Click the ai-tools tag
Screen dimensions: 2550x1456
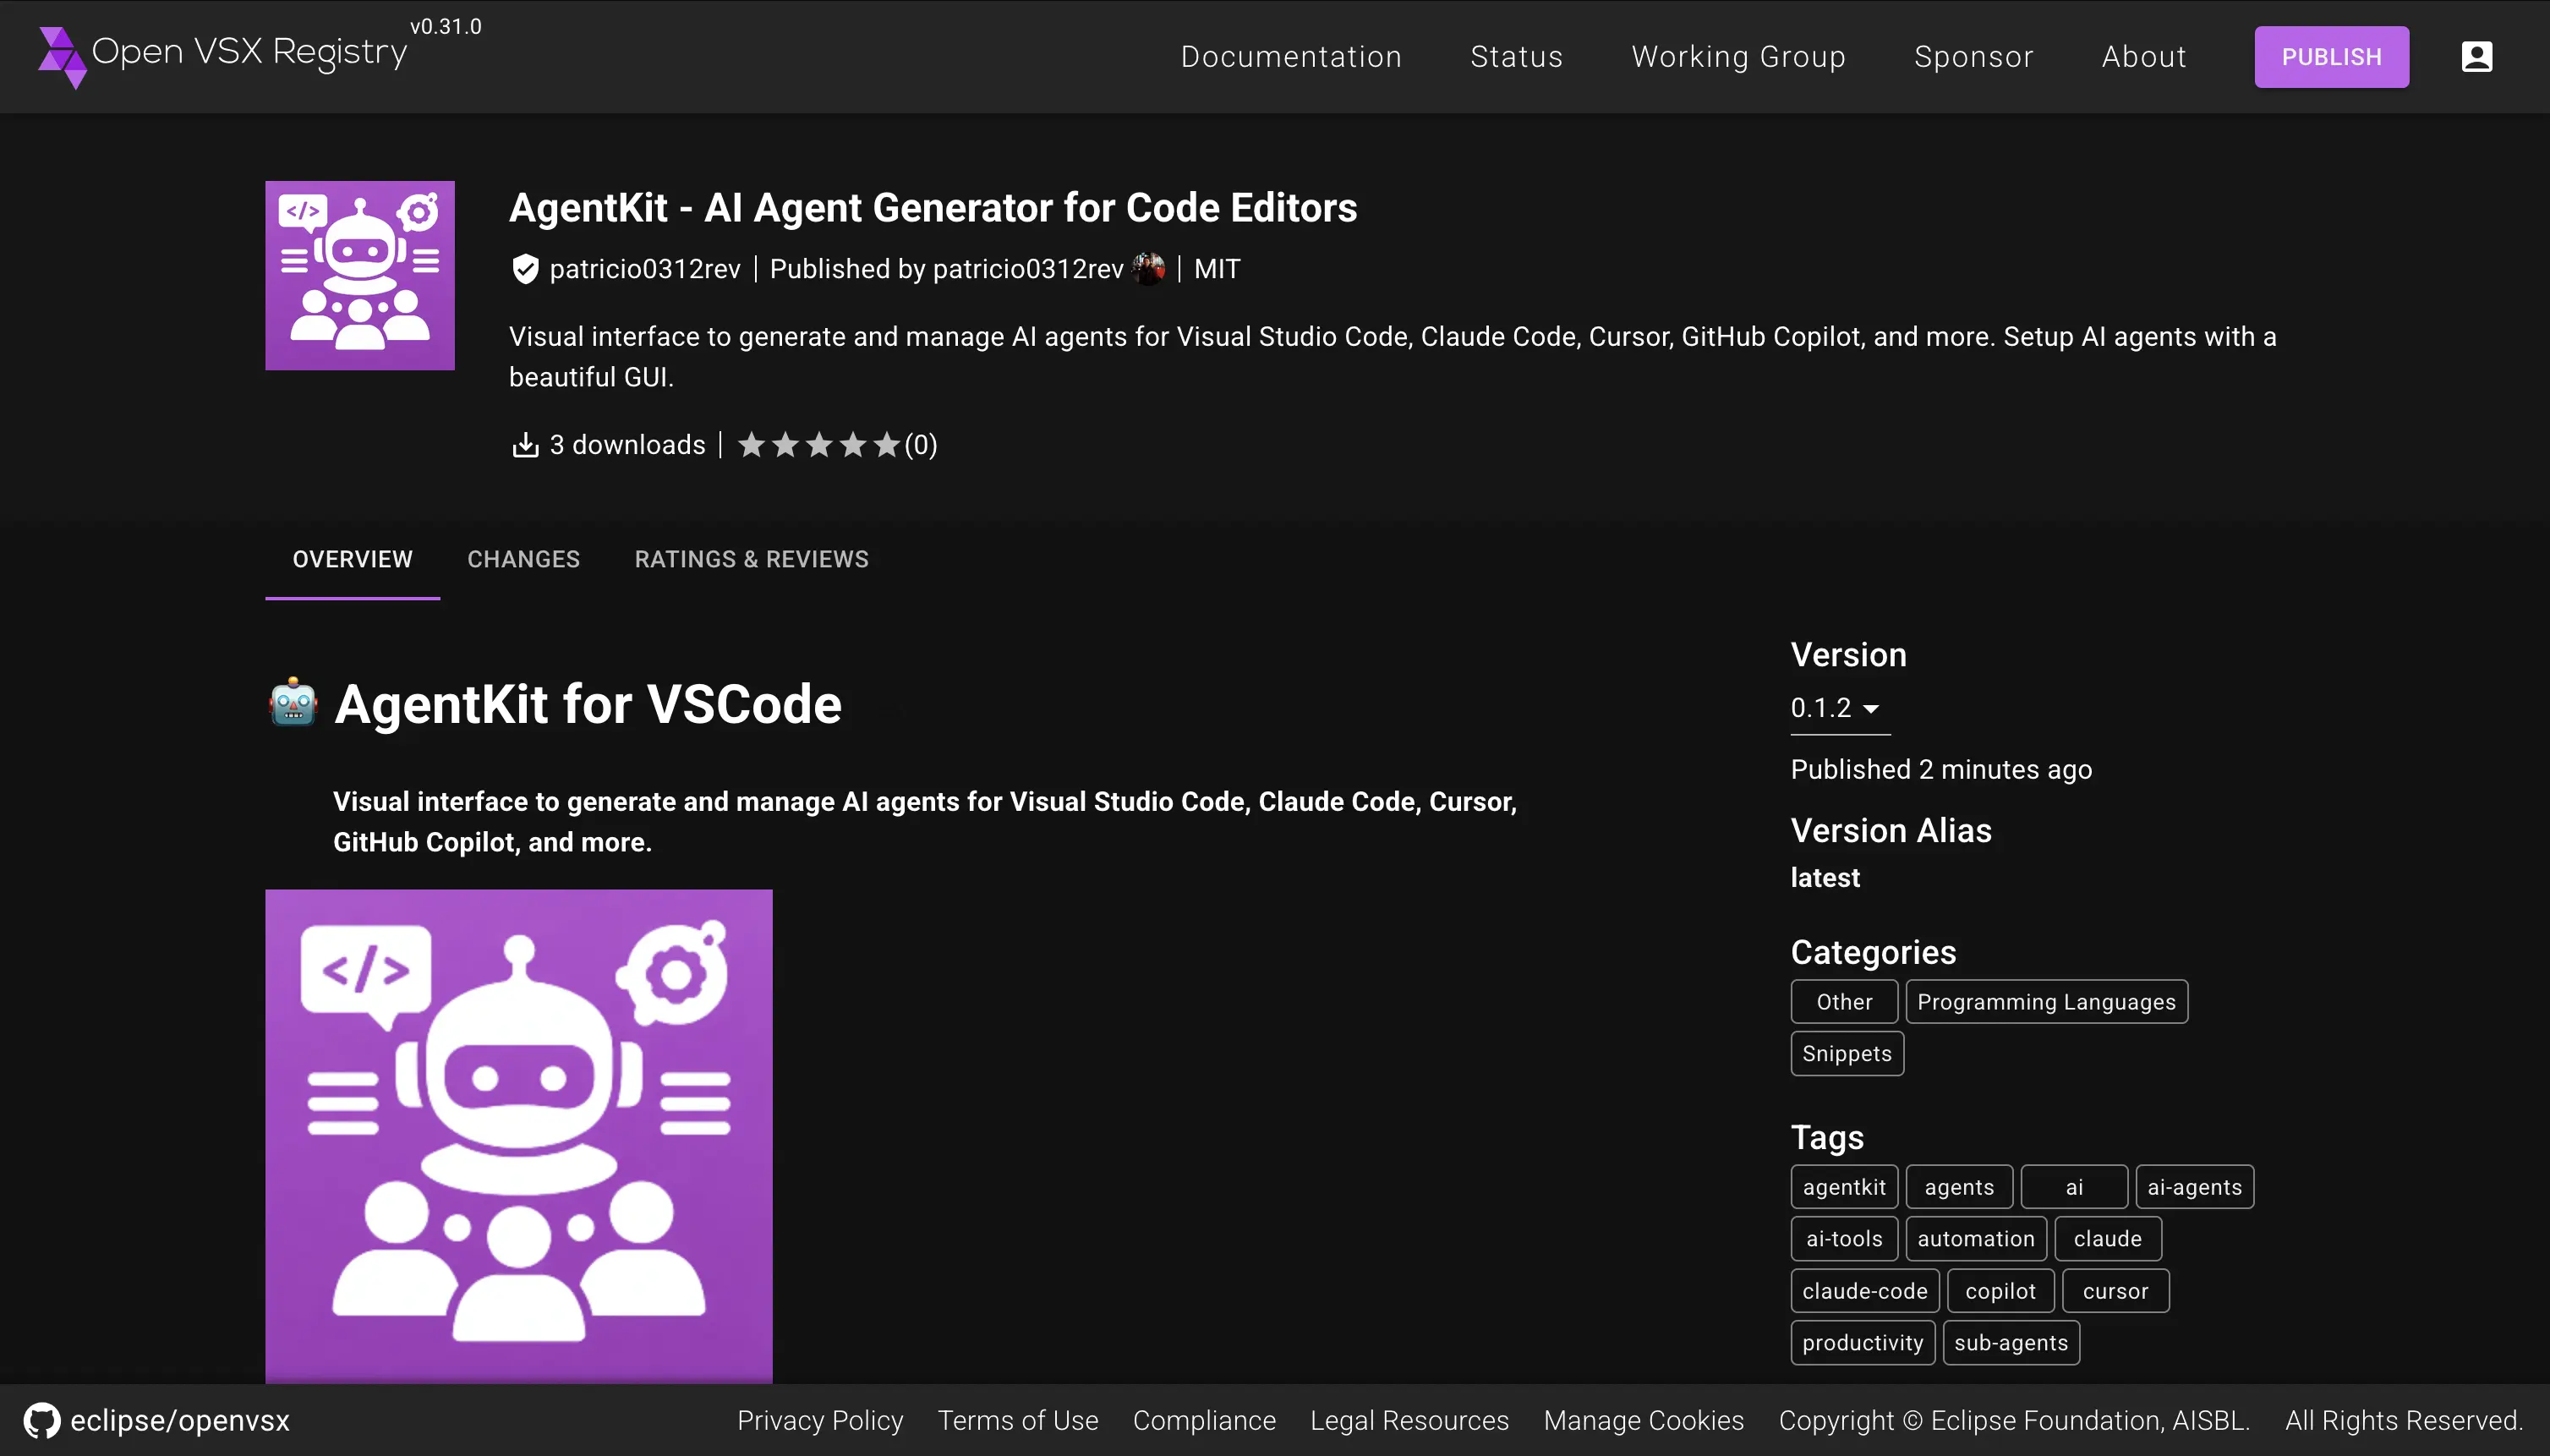[x=1844, y=1239]
